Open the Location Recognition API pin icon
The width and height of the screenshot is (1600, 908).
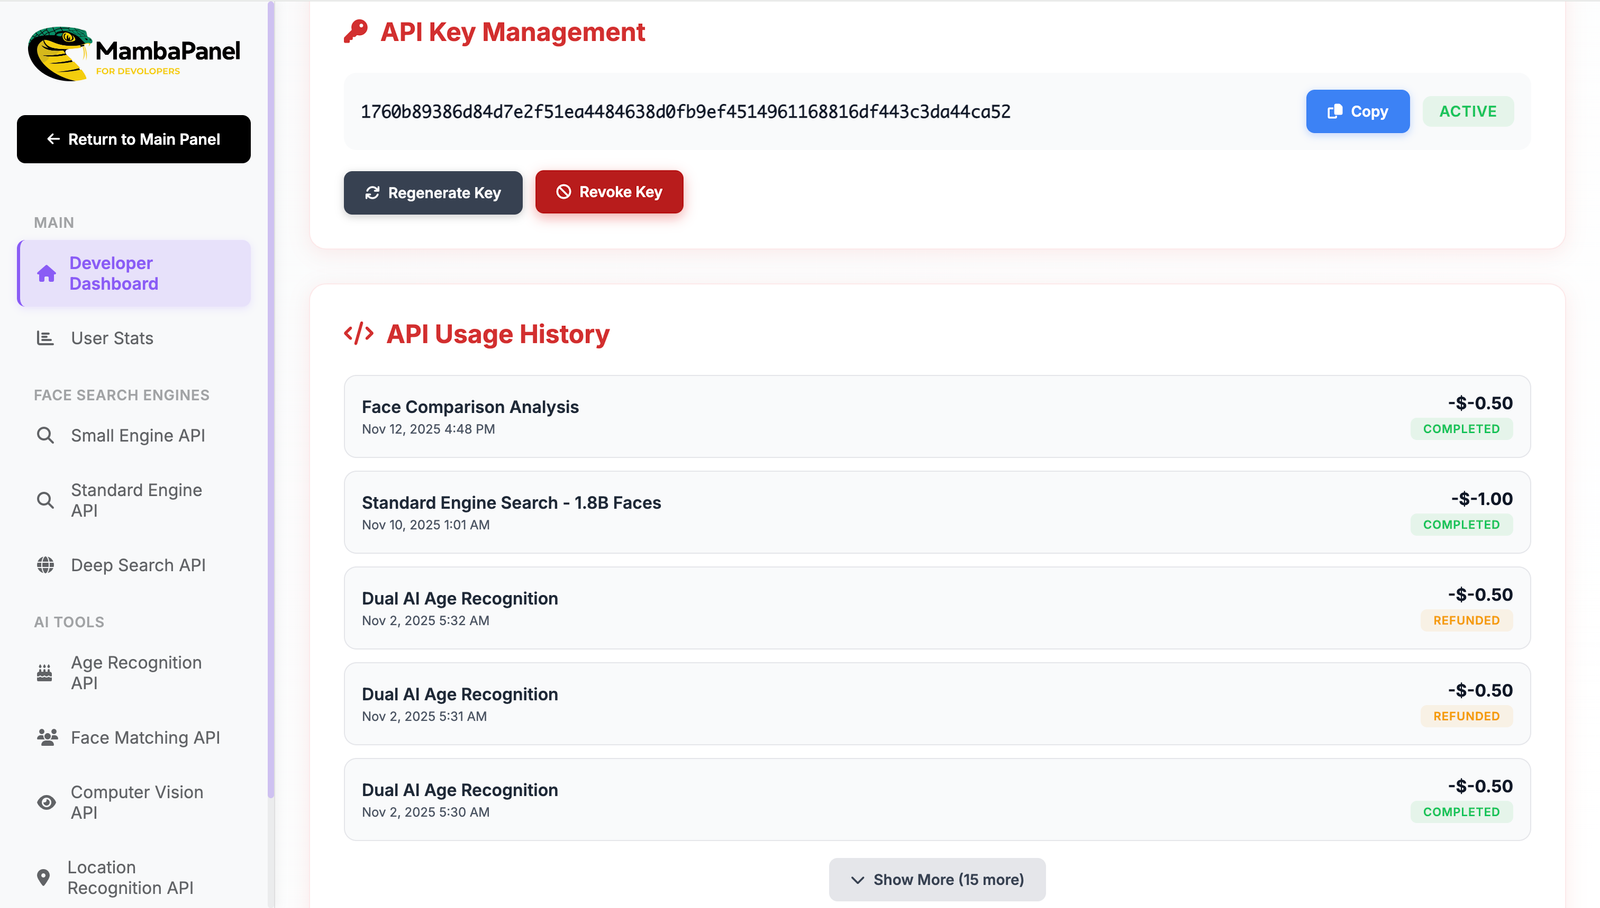tap(45, 877)
